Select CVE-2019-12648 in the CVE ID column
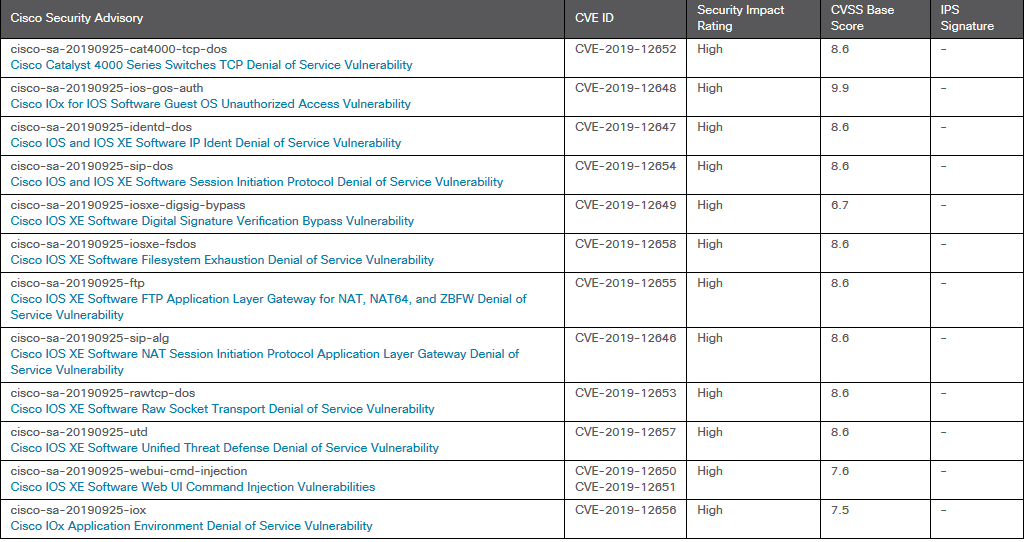Image resolution: width=1026 pixels, height=542 pixels. [625, 88]
